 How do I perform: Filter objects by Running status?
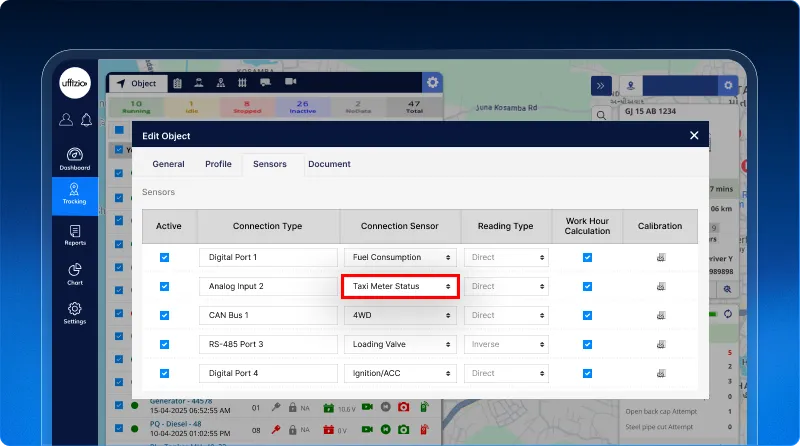click(x=136, y=107)
